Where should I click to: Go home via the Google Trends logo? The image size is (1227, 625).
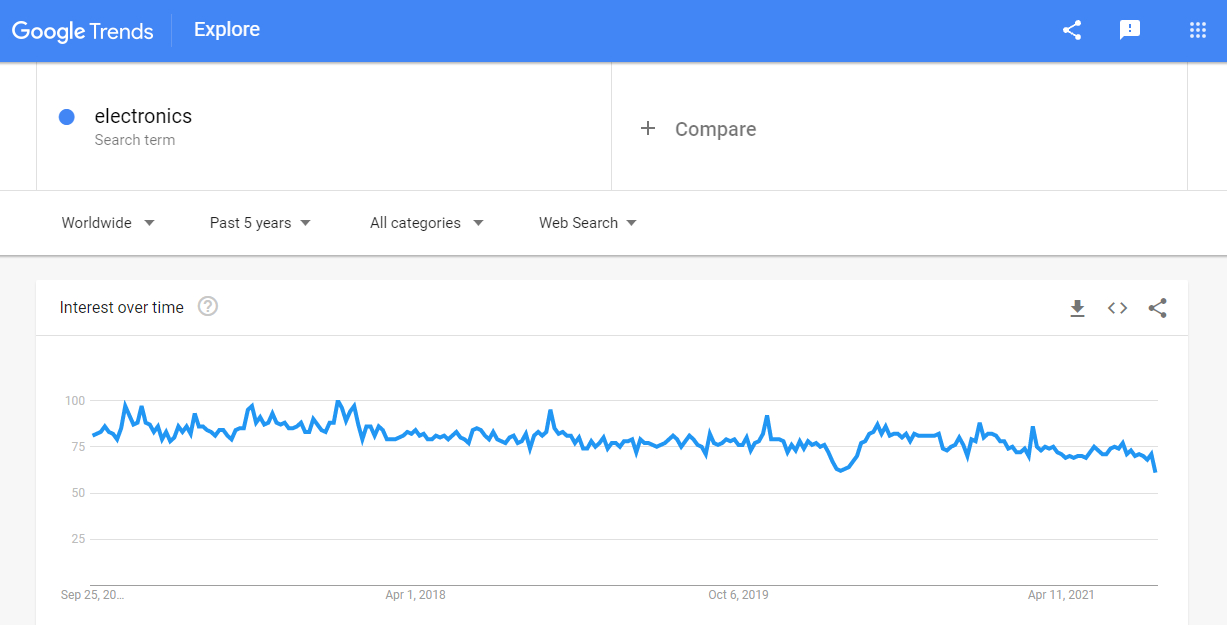(83, 30)
